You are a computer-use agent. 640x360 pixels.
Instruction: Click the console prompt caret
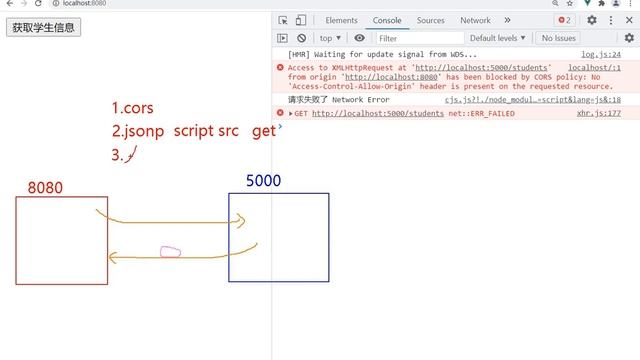click(280, 126)
